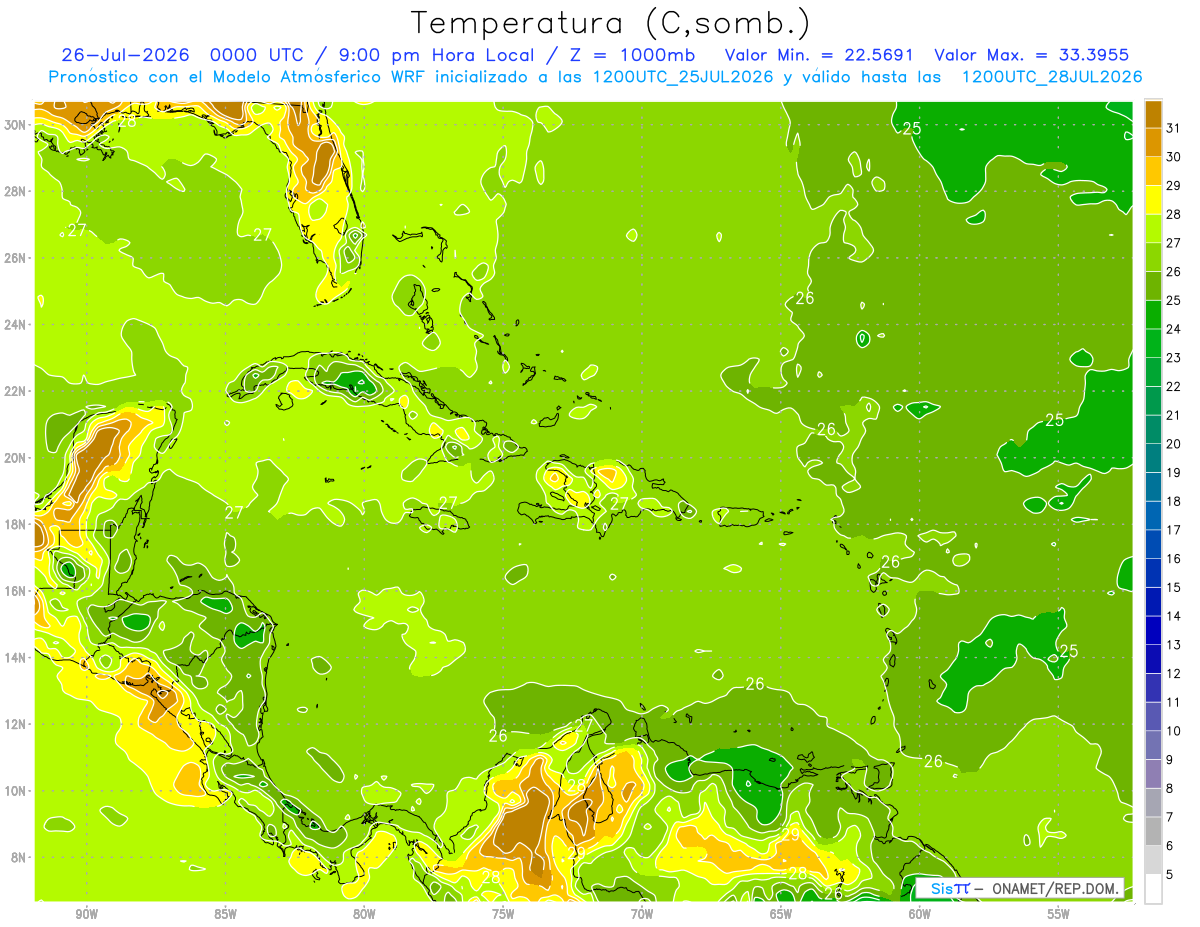The width and height of the screenshot is (1200, 927).
Task: Click the latitude label "30N"
Action: (x=16, y=124)
